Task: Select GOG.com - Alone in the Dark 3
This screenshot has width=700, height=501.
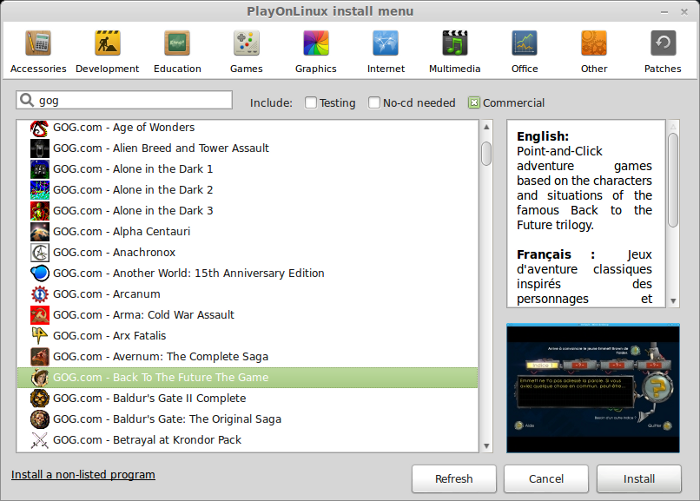Action: (x=247, y=211)
